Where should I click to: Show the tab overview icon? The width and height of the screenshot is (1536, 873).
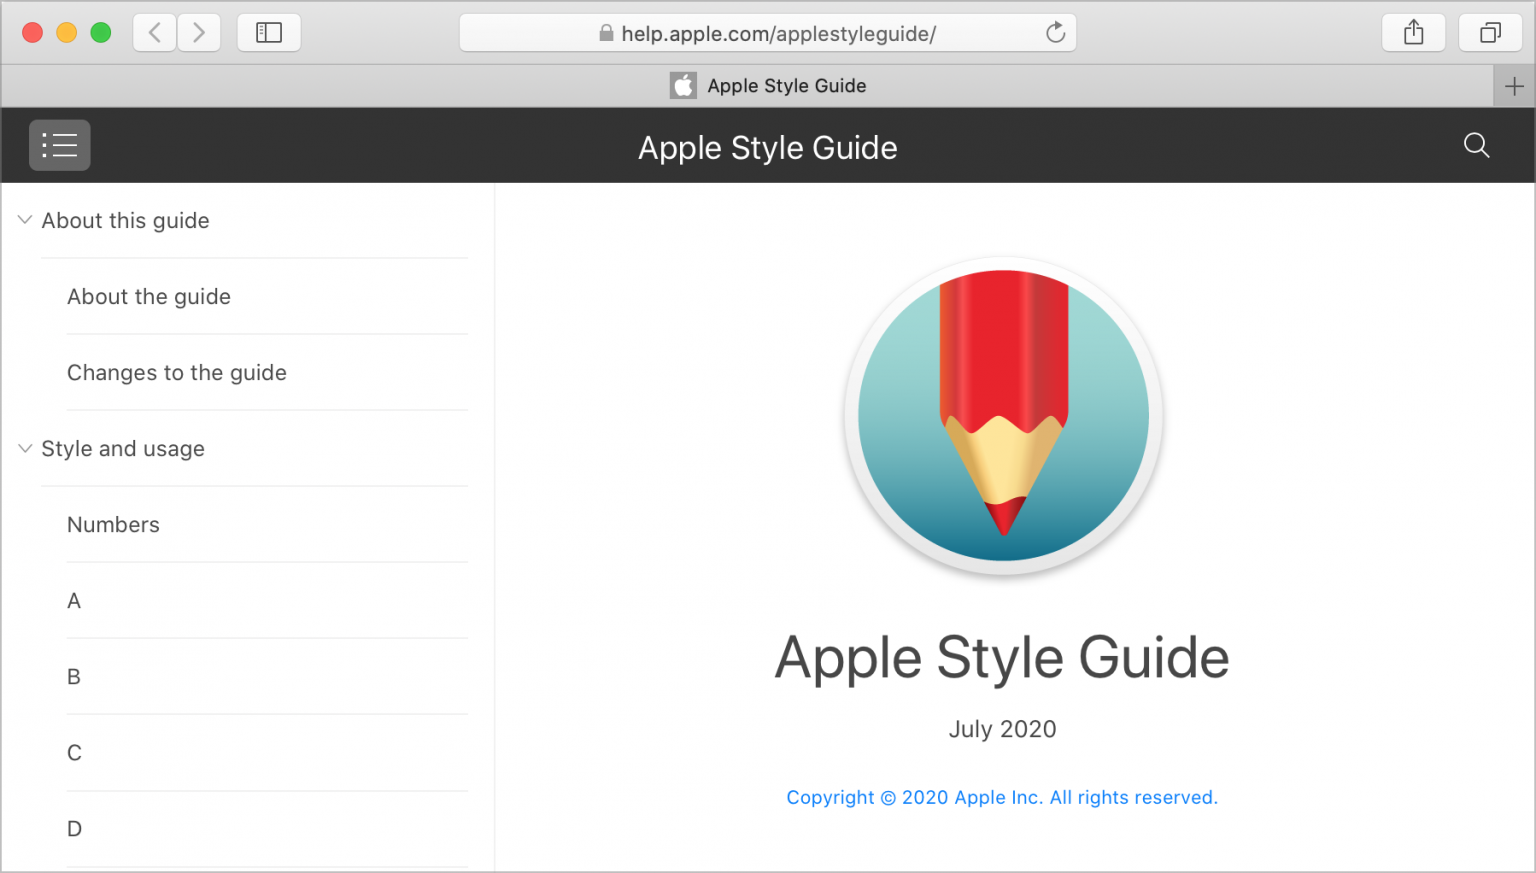pos(1490,33)
